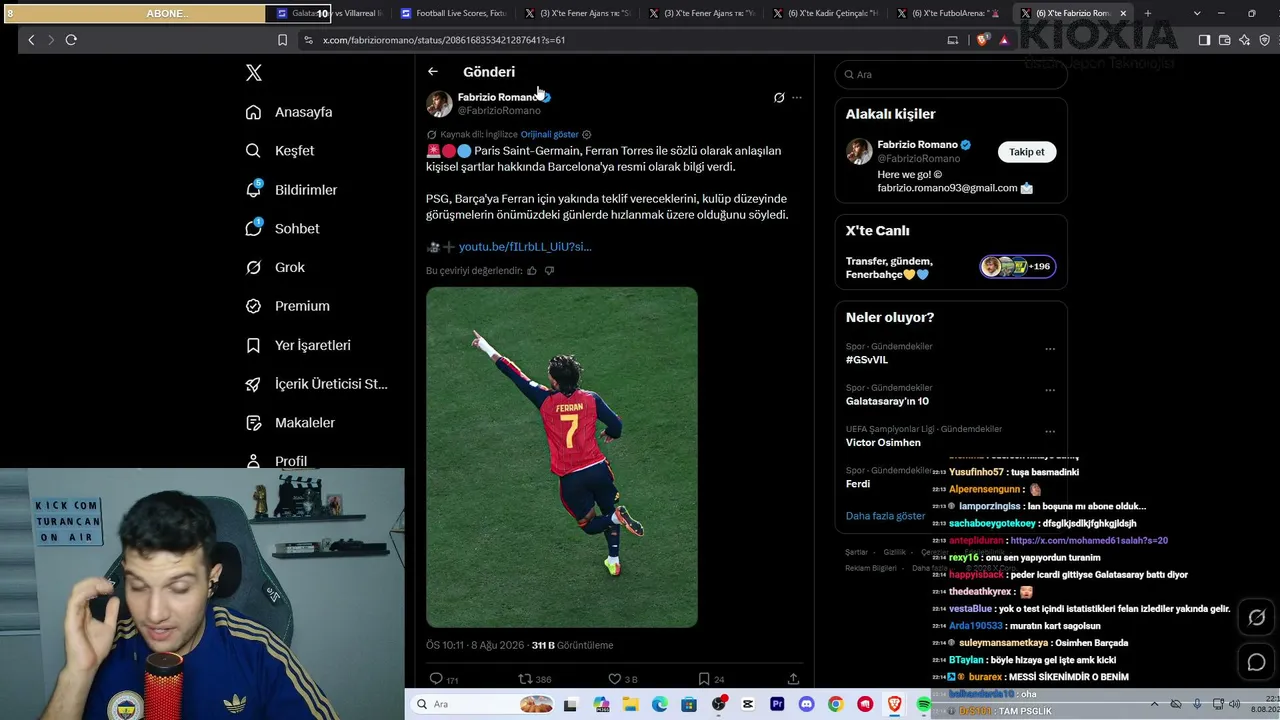This screenshot has height=720, width=1280.
Task: Open Microsoft Edge from the taskbar
Action: click(659, 705)
